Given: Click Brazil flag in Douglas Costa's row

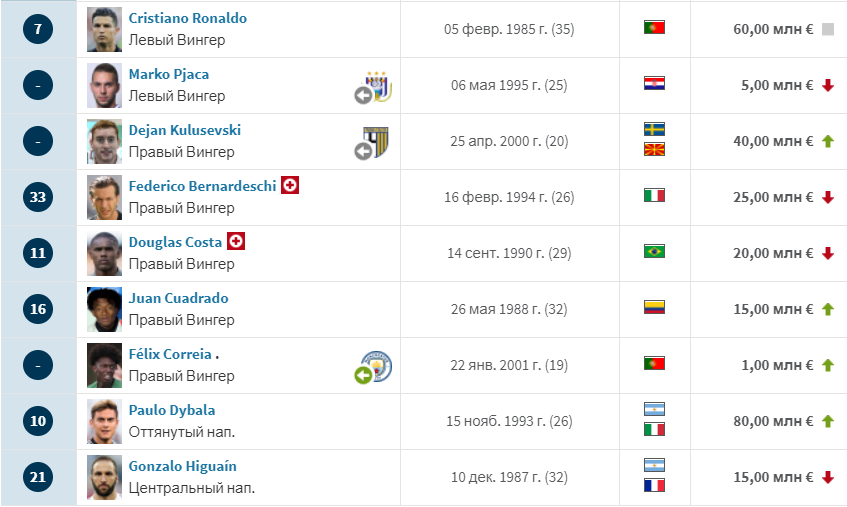Looking at the screenshot, I should pos(654,252).
